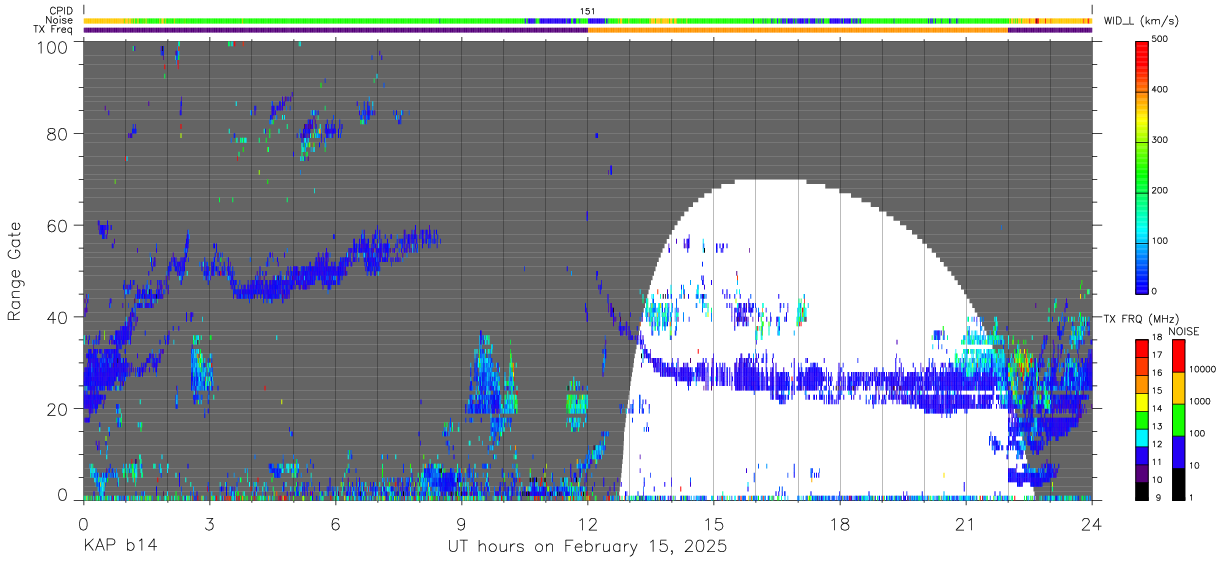Click the 3 hour tick label

click(x=209, y=523)
